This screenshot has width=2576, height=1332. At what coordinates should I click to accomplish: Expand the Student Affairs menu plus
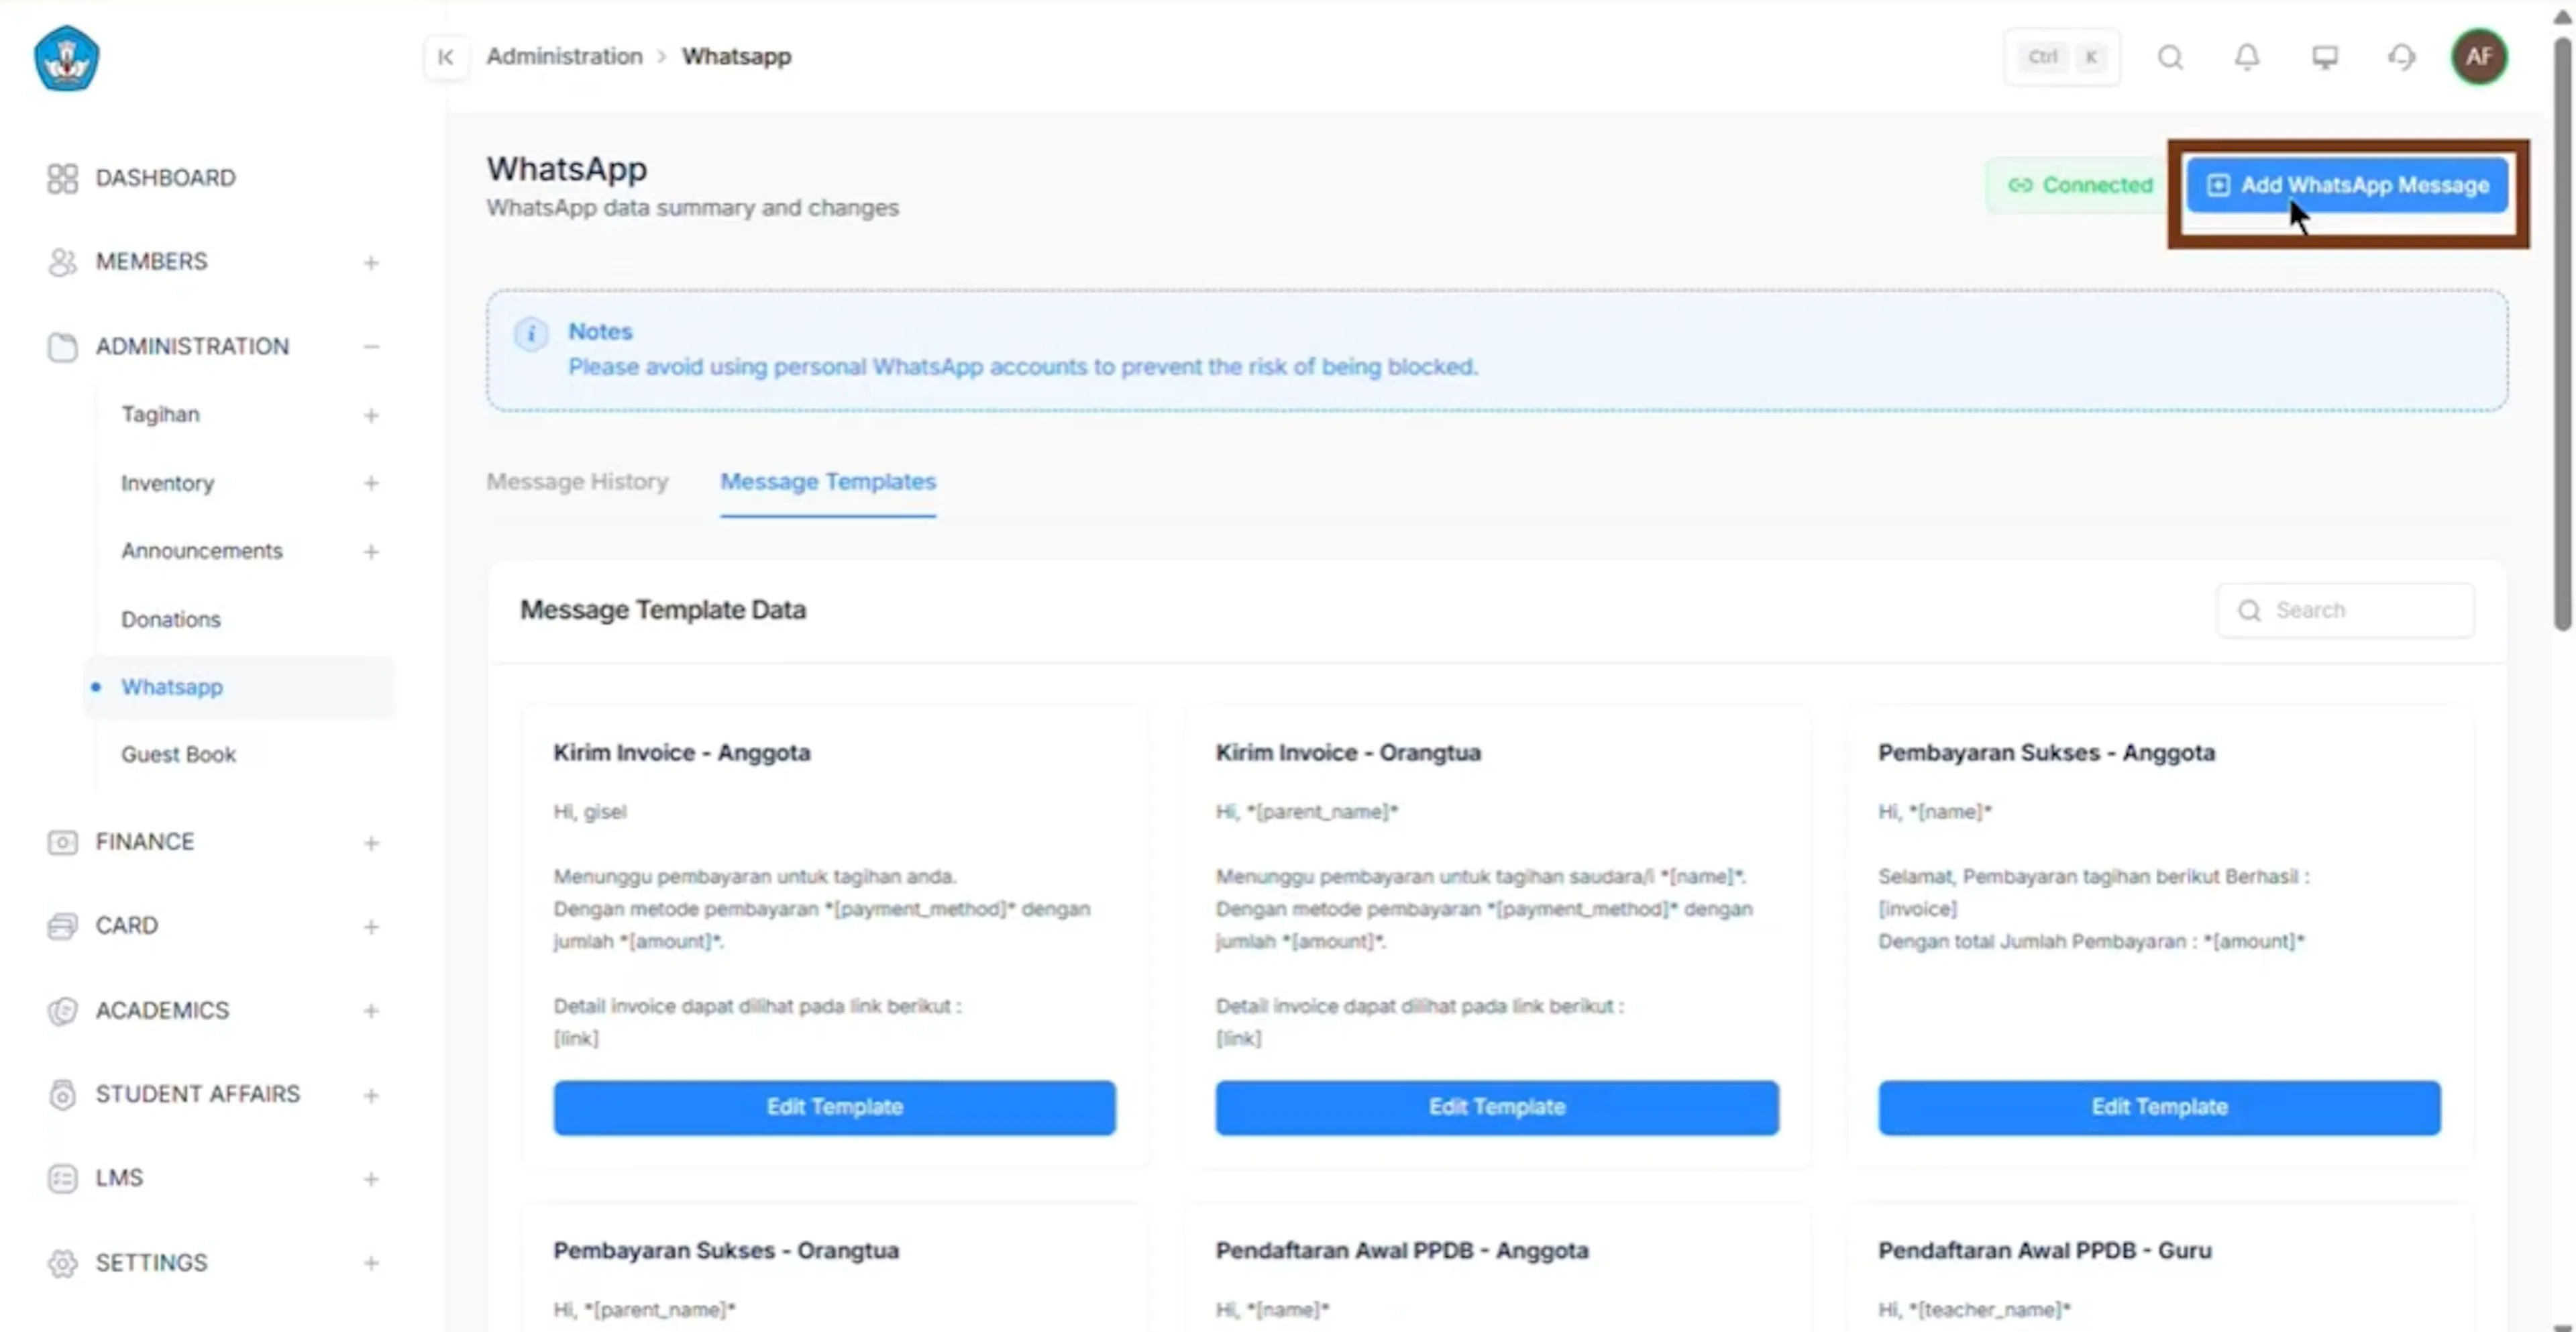(x=371, y=1096)
